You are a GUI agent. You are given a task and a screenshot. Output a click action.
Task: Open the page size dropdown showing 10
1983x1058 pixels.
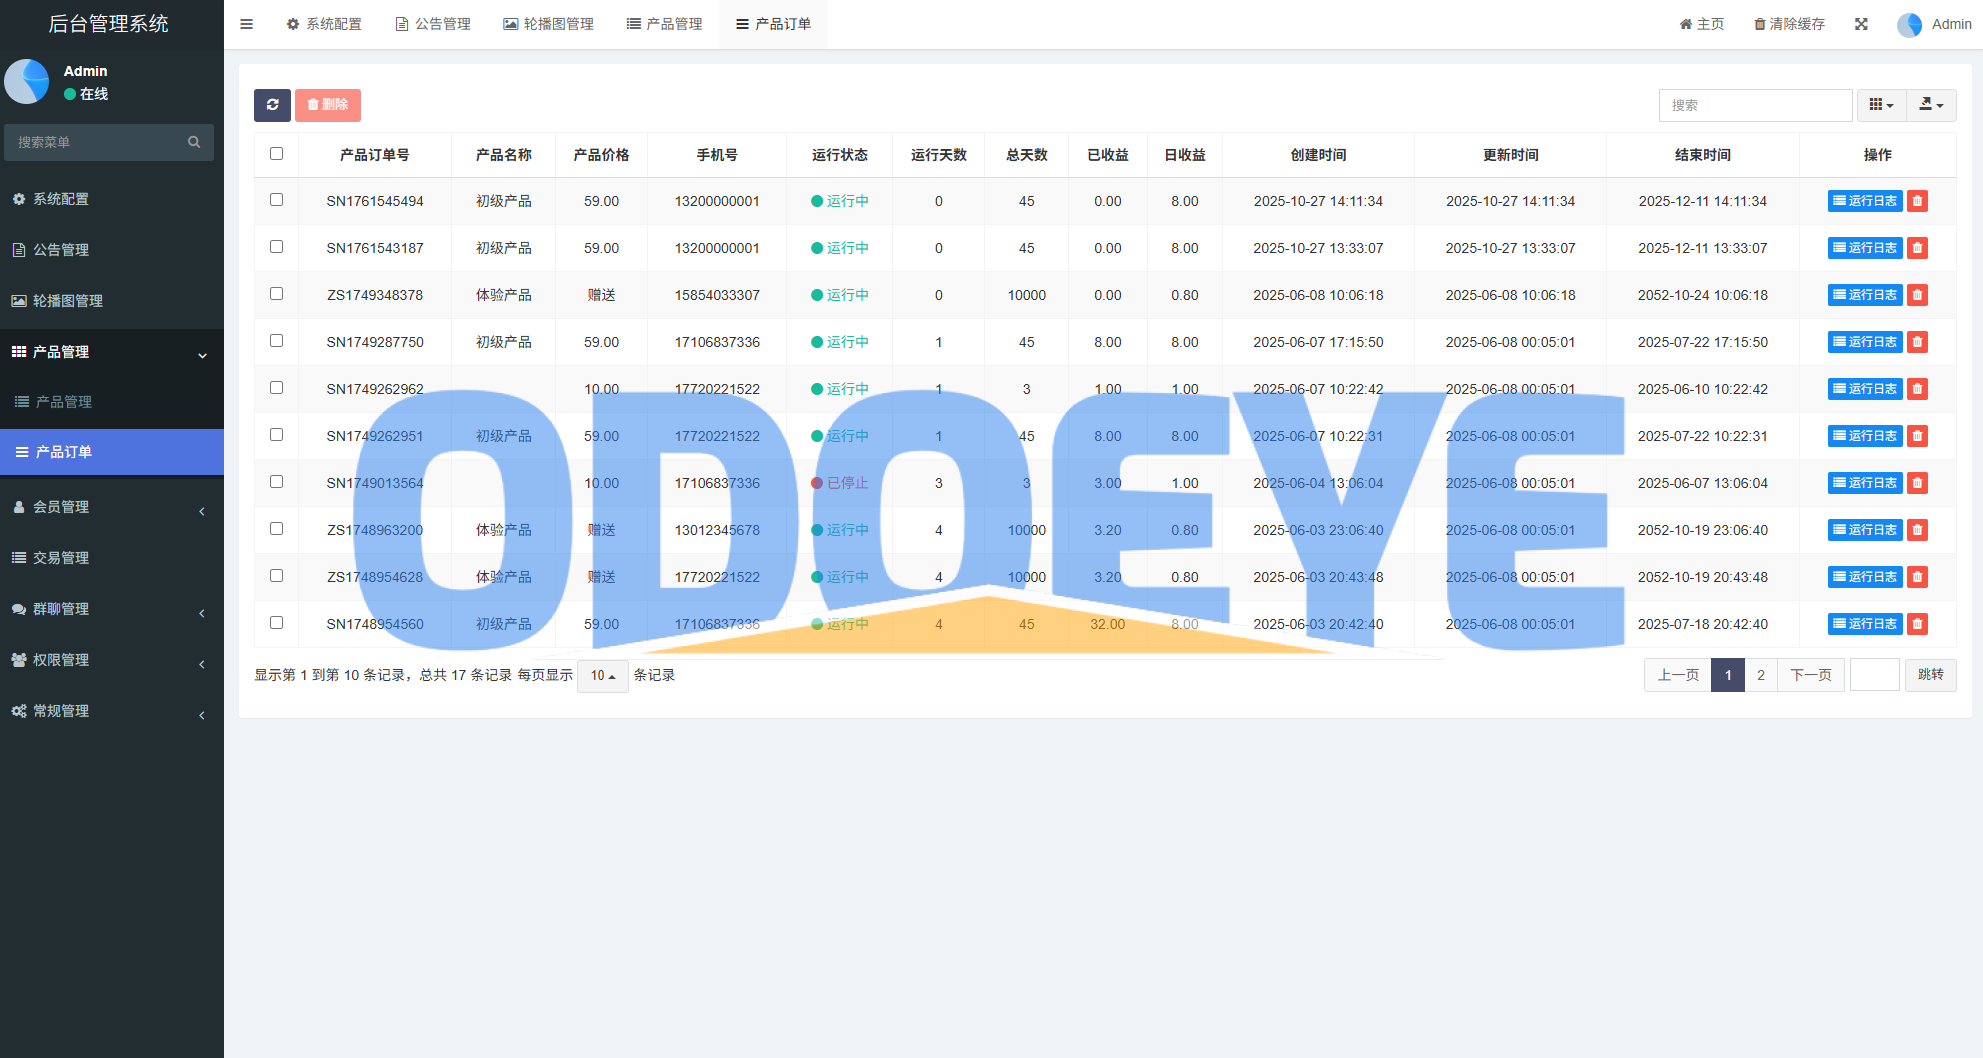click(602, 676)
